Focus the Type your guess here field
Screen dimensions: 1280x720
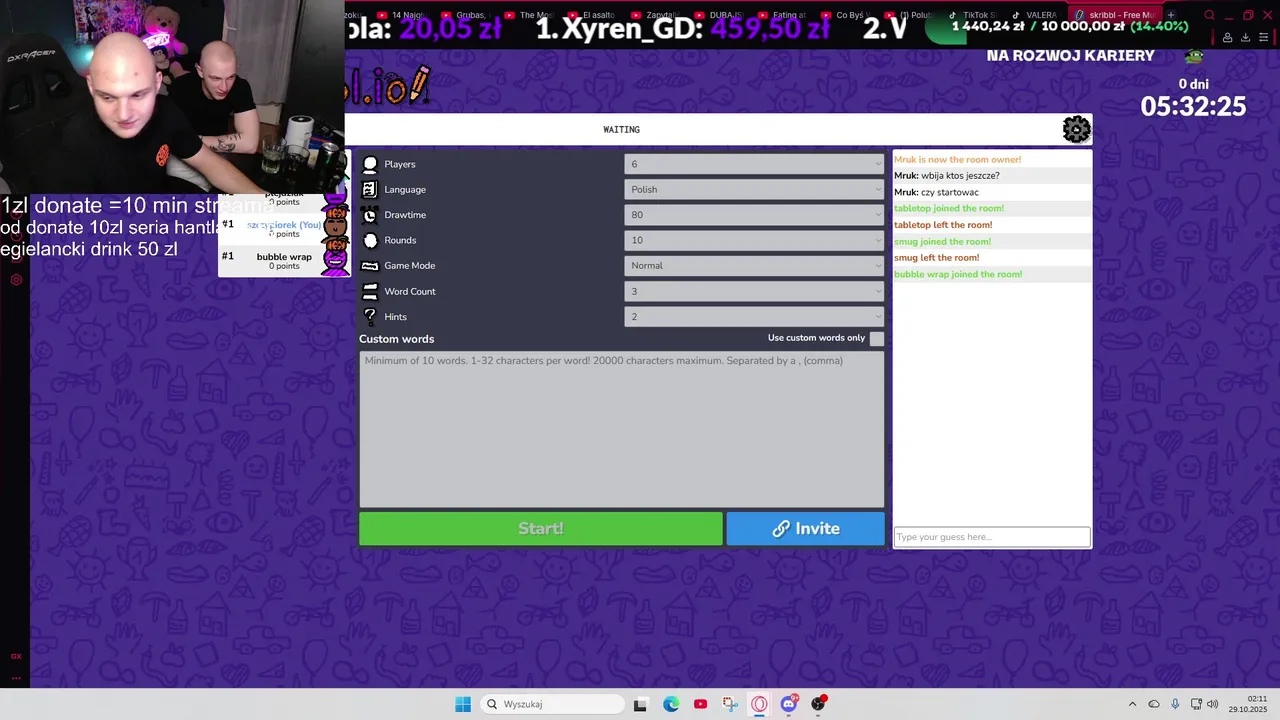(x=992, y=537)
